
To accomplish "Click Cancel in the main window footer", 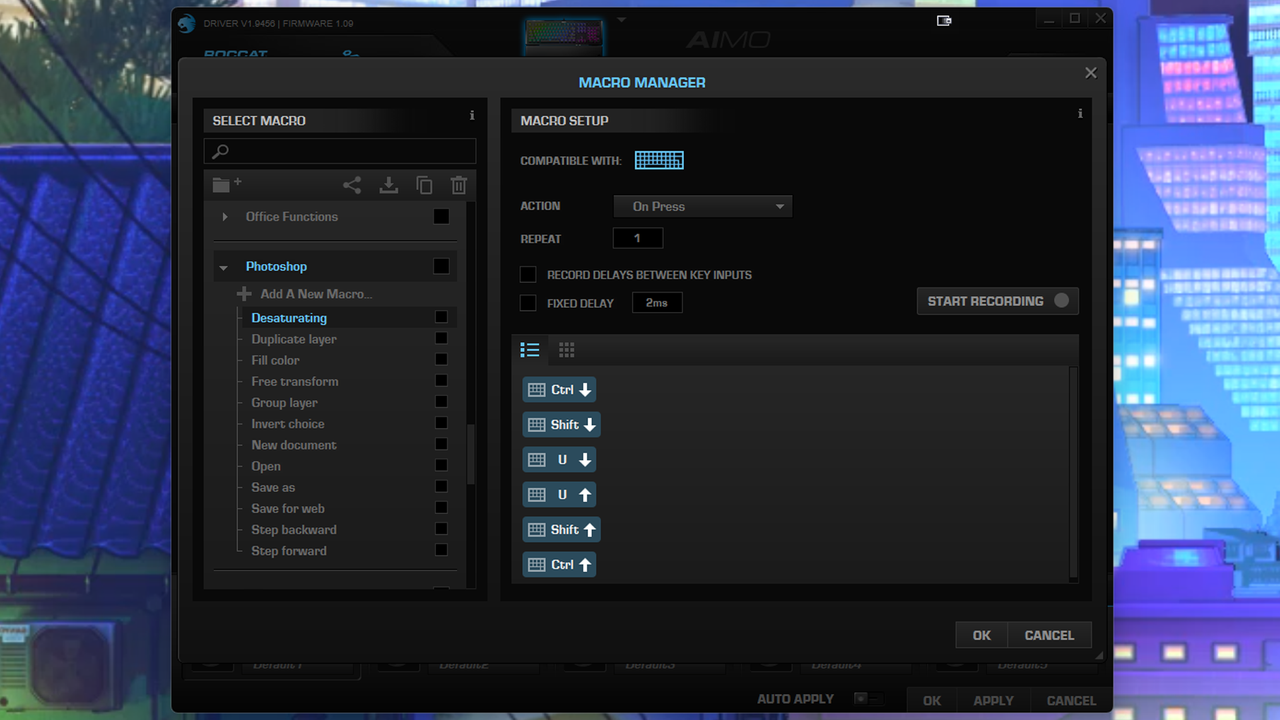I will 1070,700.
